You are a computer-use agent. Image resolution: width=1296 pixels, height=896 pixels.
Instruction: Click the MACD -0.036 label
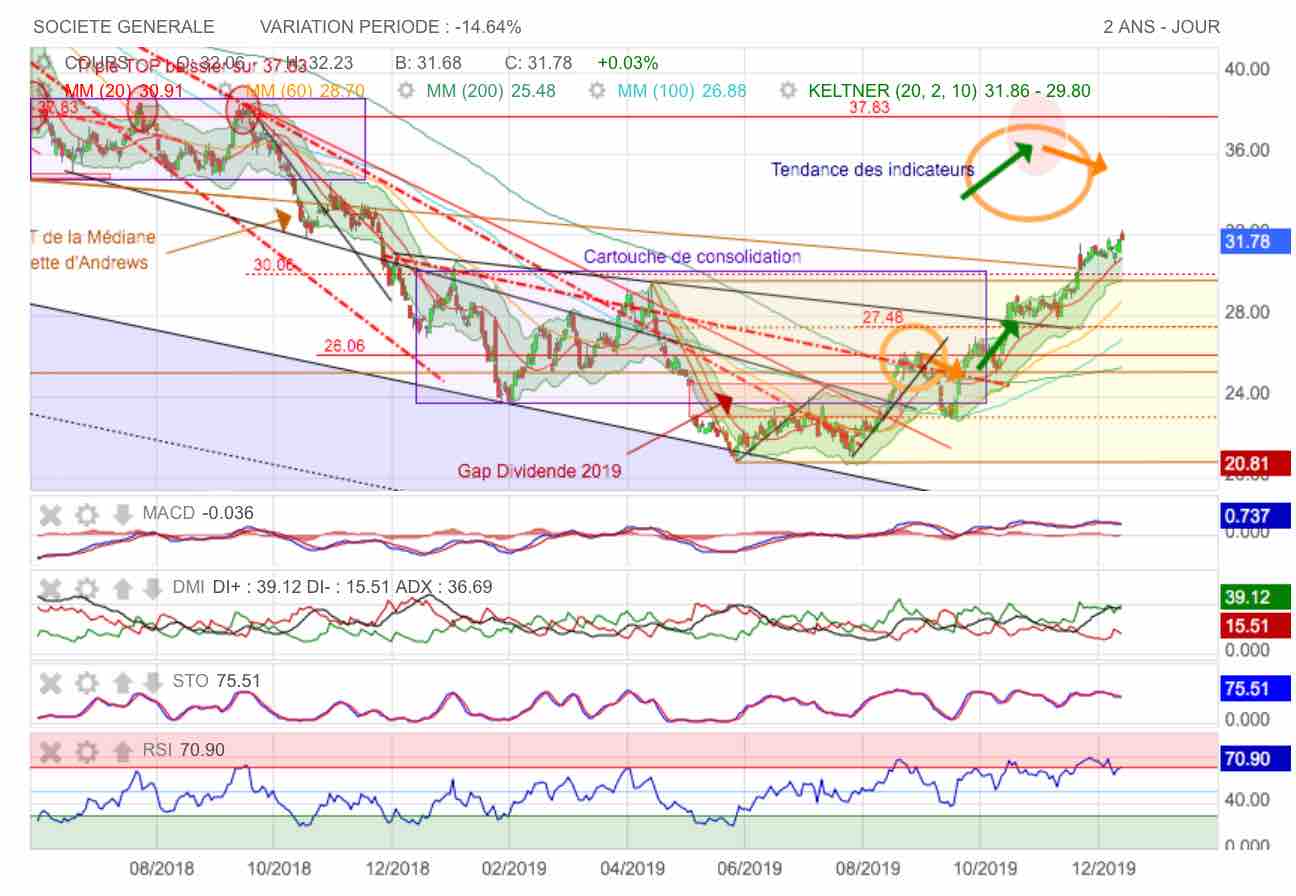(x=198, y=514)
